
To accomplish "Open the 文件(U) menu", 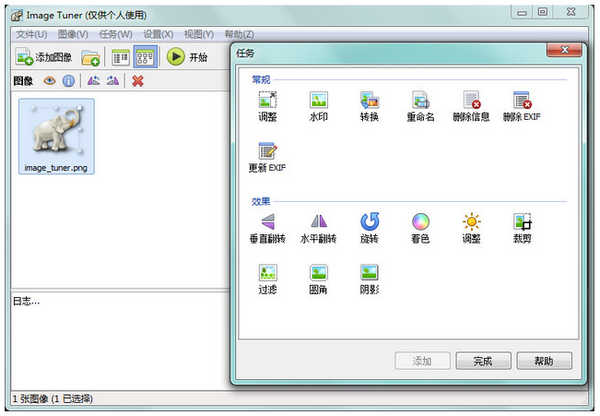I will coord(31,35).
